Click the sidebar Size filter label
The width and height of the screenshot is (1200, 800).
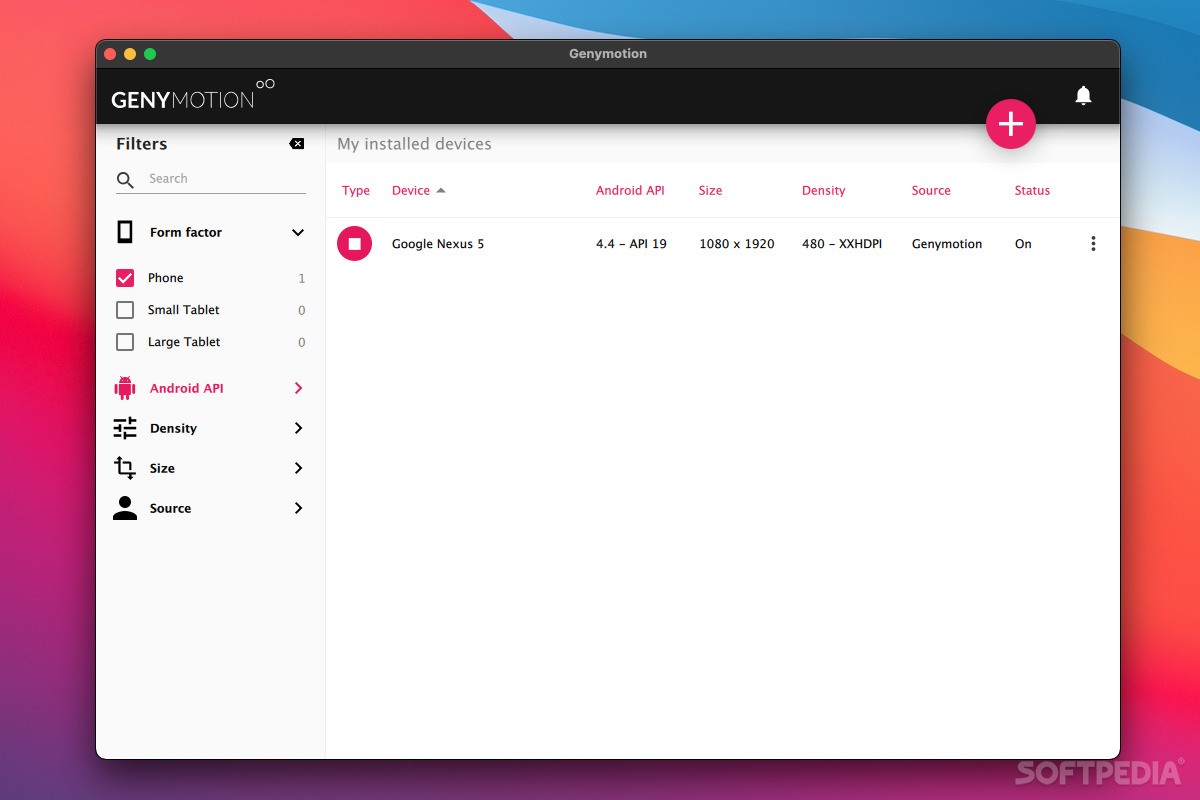[x=162, y=468]
